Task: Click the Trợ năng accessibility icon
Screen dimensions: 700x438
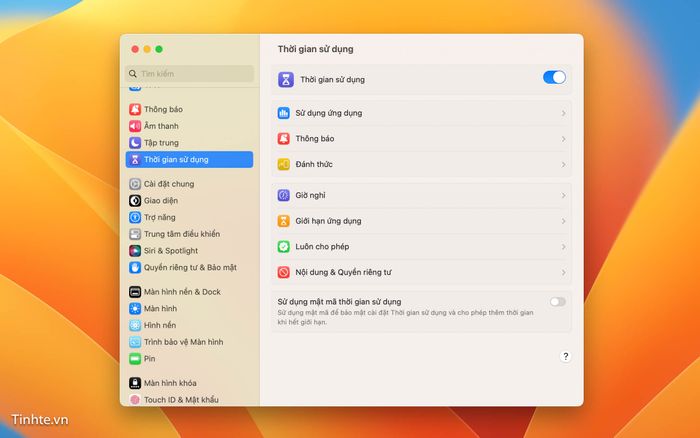Action: click(135, 217)
